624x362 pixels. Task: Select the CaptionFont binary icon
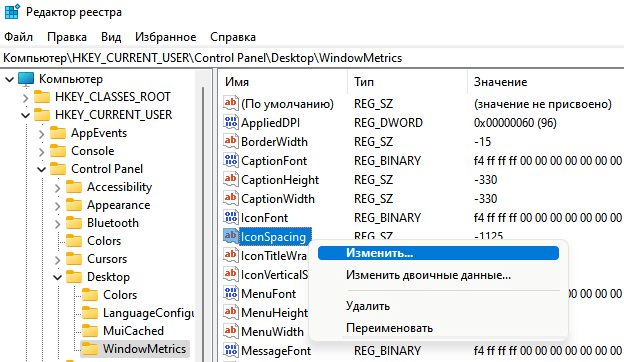tap(231, 160)
